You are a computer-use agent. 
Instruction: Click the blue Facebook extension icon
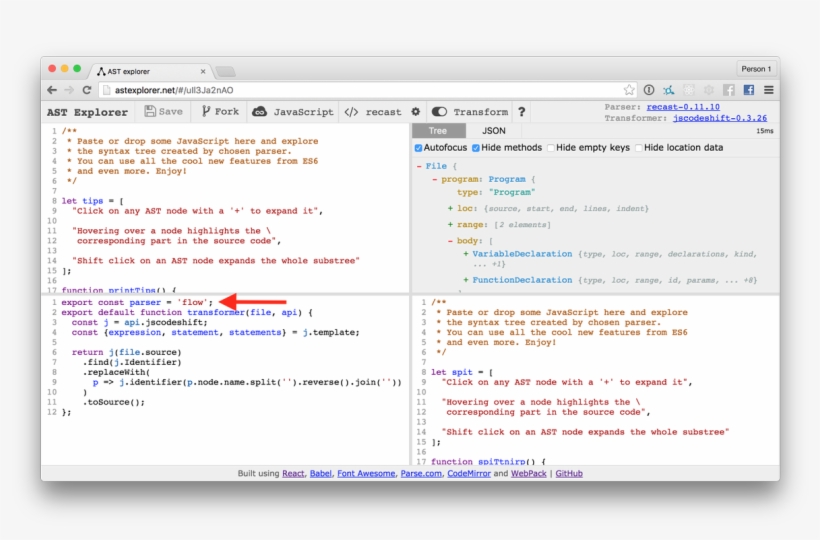[x=749, y=90]
